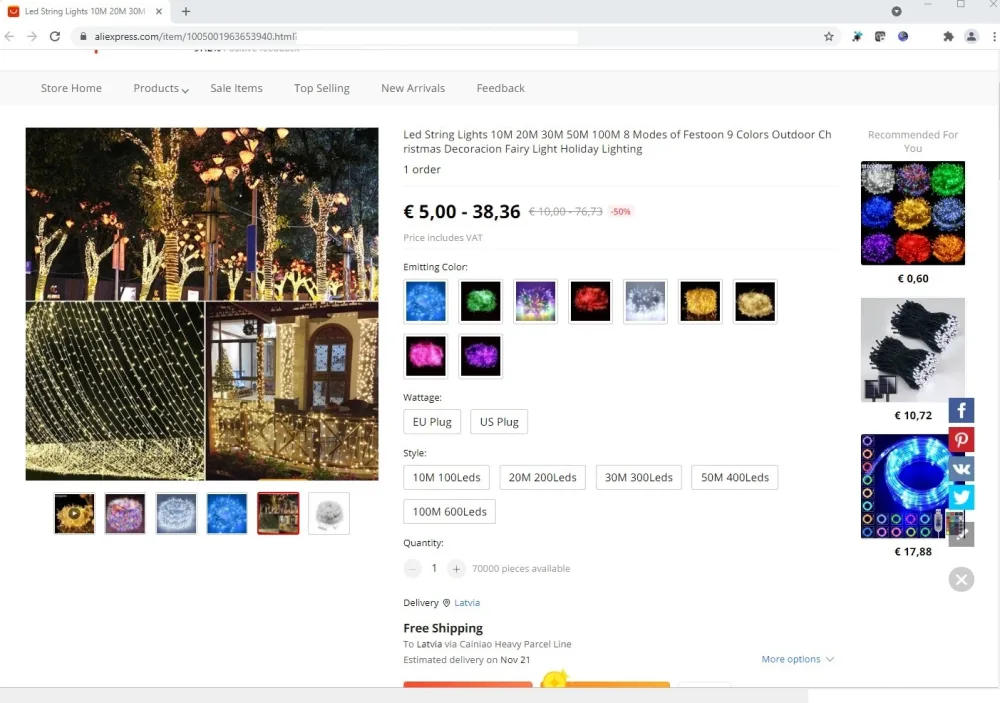Choose the 20M 200Leds style

(542, 477)
